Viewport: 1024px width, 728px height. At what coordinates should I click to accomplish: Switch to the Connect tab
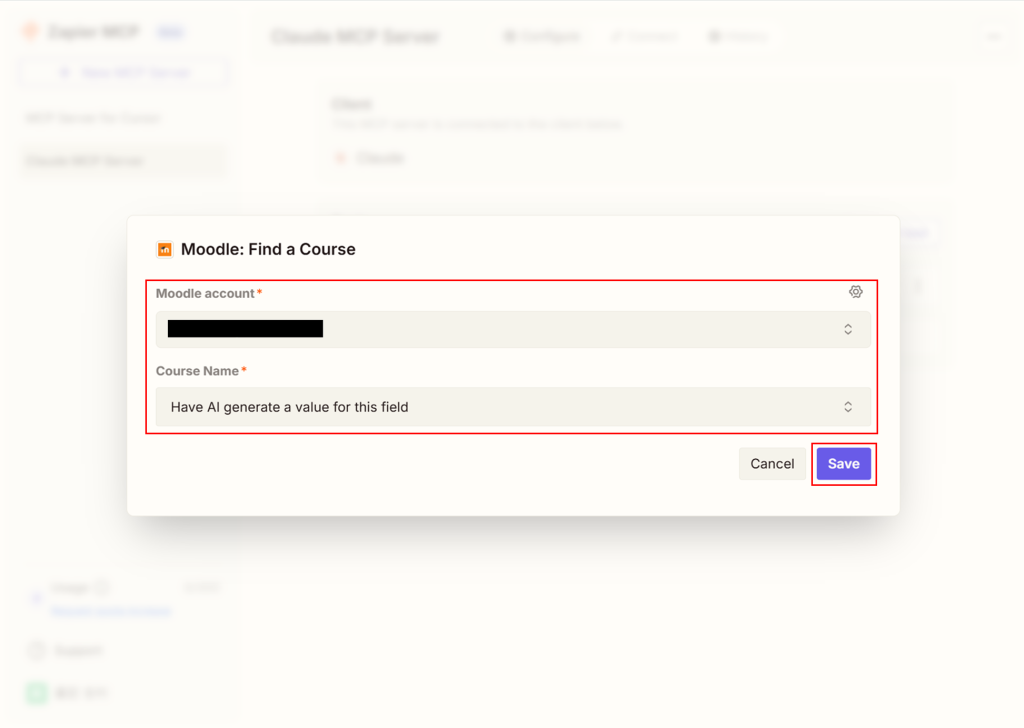(x=643, y=37)
